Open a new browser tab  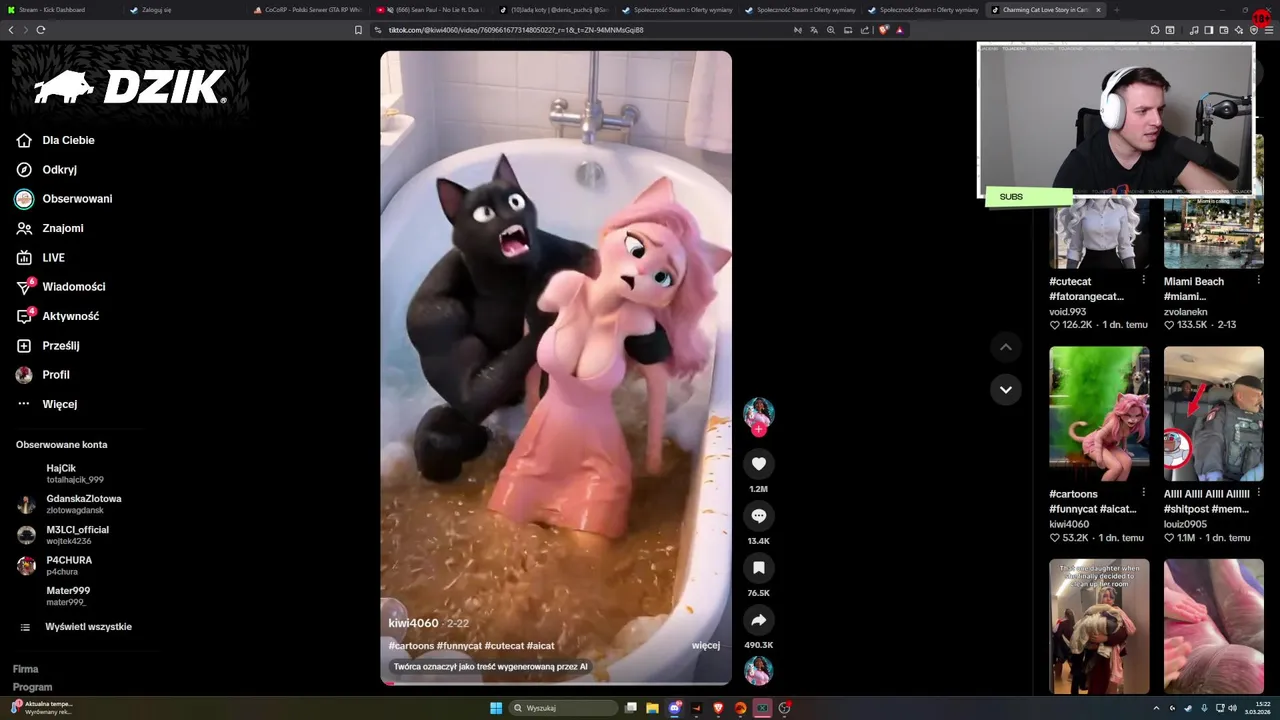pyautogui.click(x=1117, y=9)
